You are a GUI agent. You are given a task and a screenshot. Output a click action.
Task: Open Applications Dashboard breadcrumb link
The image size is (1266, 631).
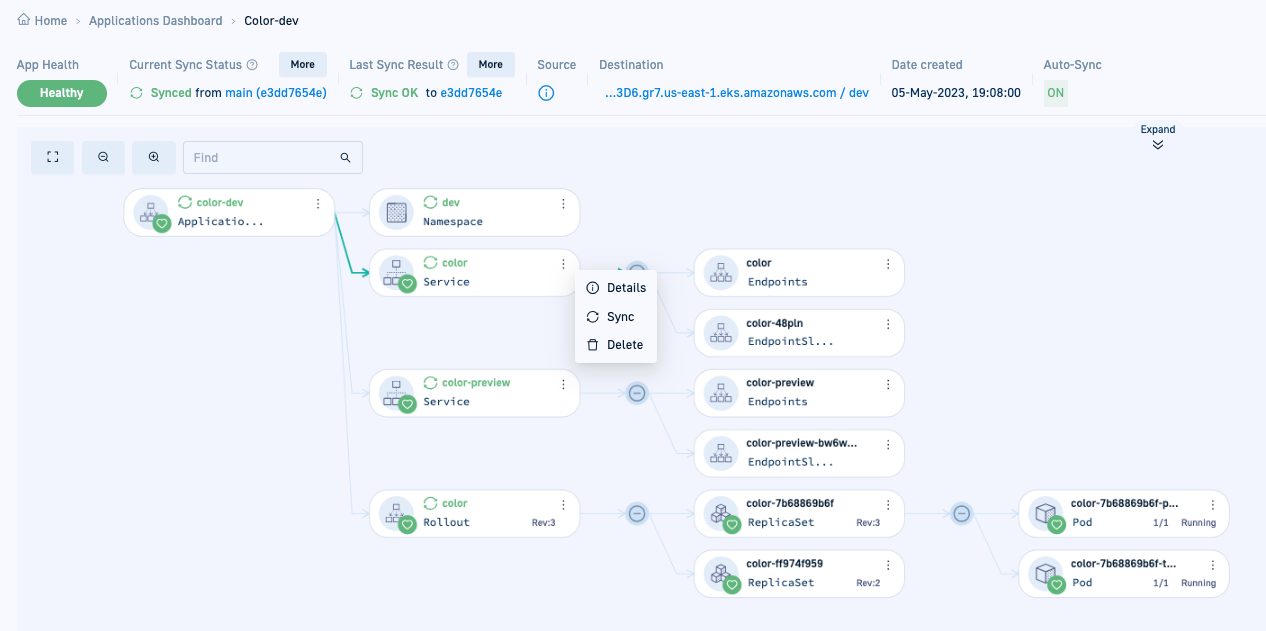156,21
